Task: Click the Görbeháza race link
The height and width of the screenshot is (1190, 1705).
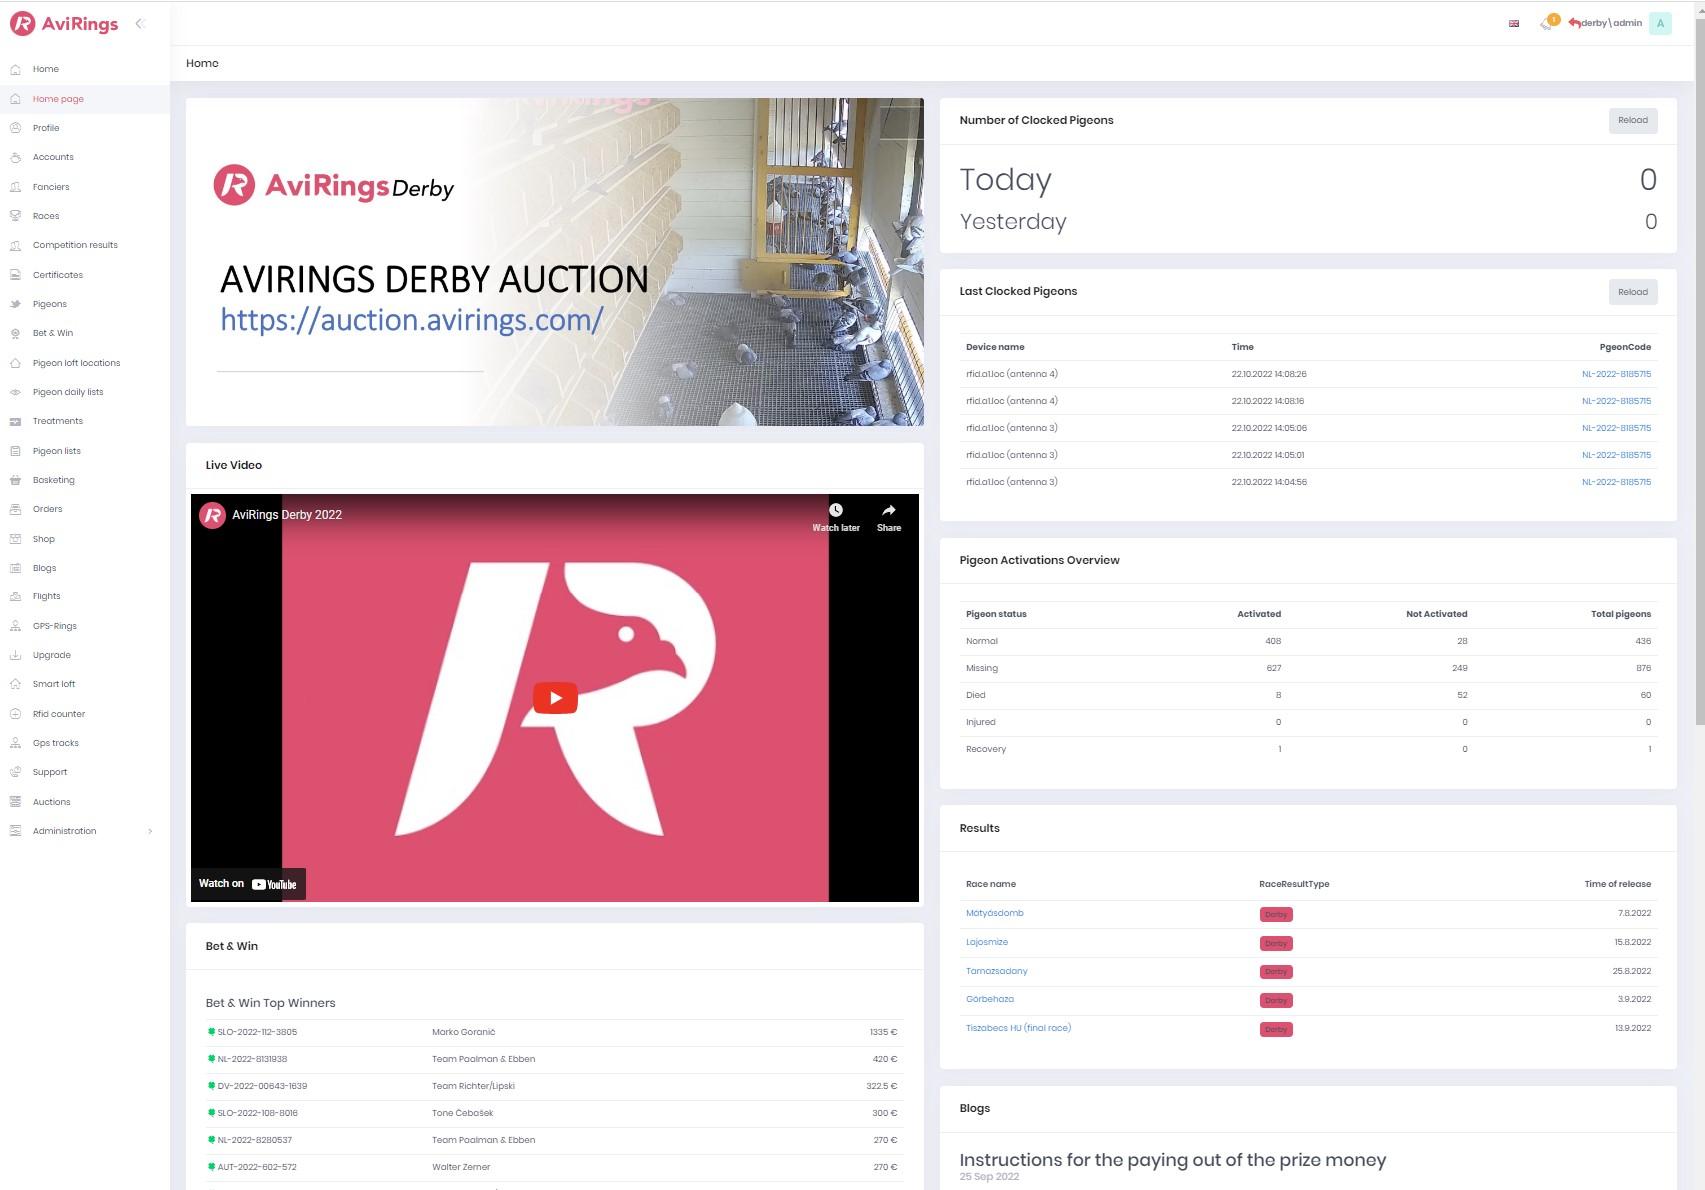Action: point(990,999)
